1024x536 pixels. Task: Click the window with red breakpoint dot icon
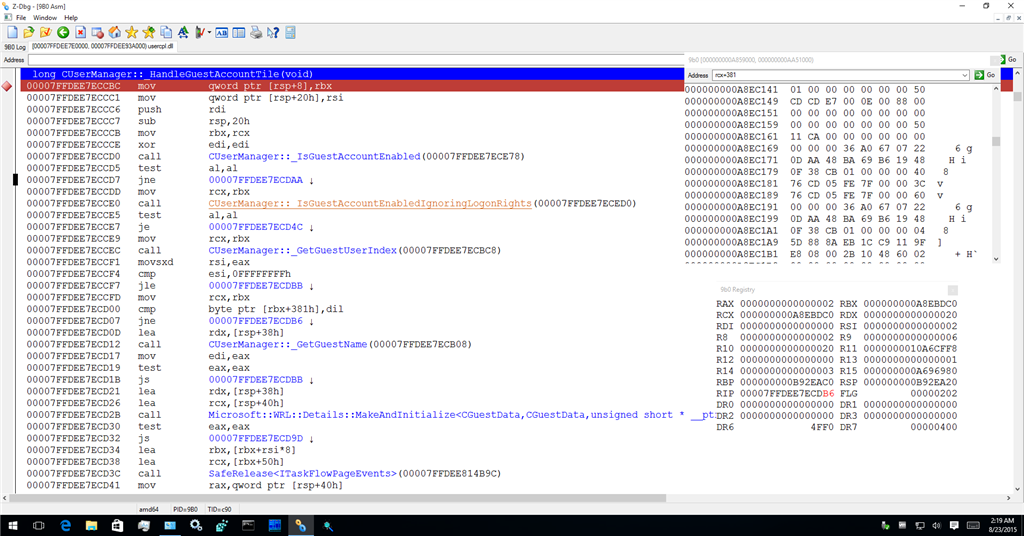coord(97,32)
